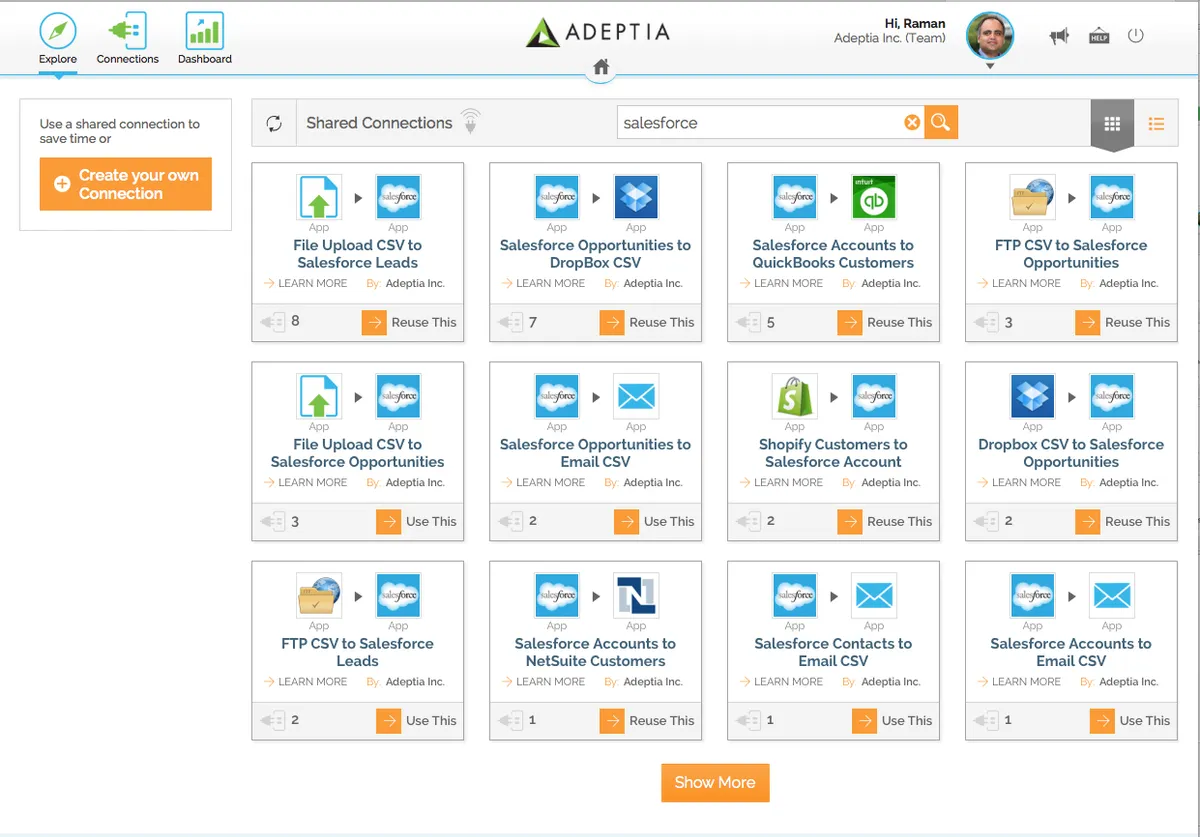Learn more about Shopify Customers to Salesforce Account
Image resolution: width=1200 pixels, height=837 pixels.
781,482
